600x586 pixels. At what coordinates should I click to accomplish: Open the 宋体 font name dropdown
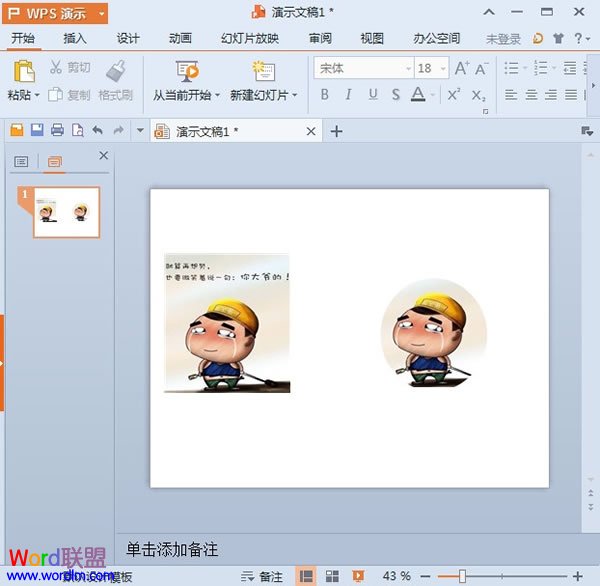(408, 69)
